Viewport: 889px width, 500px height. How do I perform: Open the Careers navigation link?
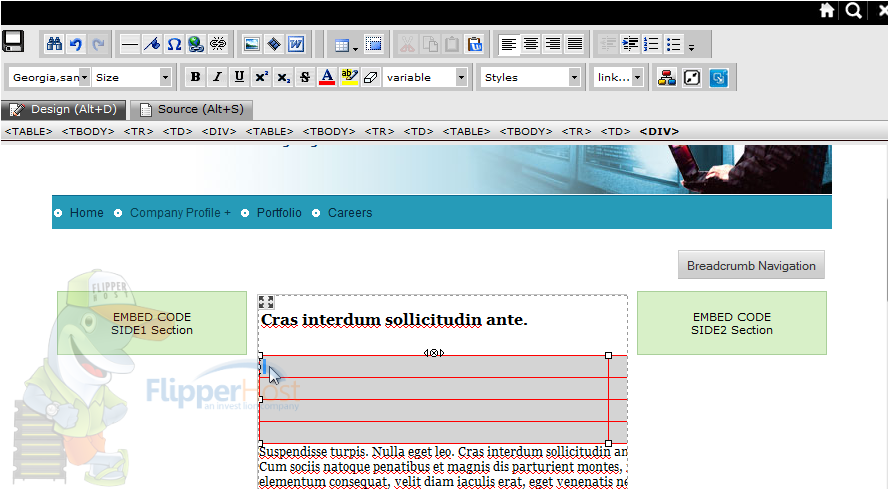coord(350,213)
